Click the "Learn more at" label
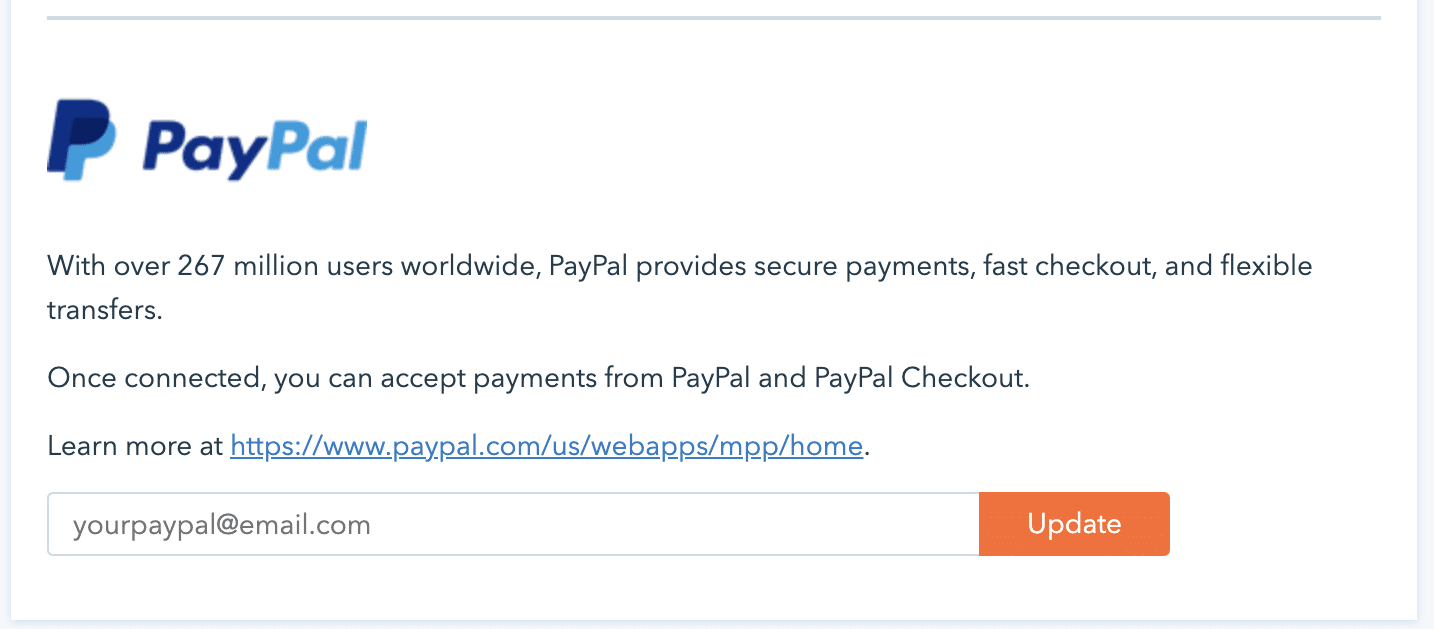1434x629 pixels. pyautogui.click(x=135, y=446)
